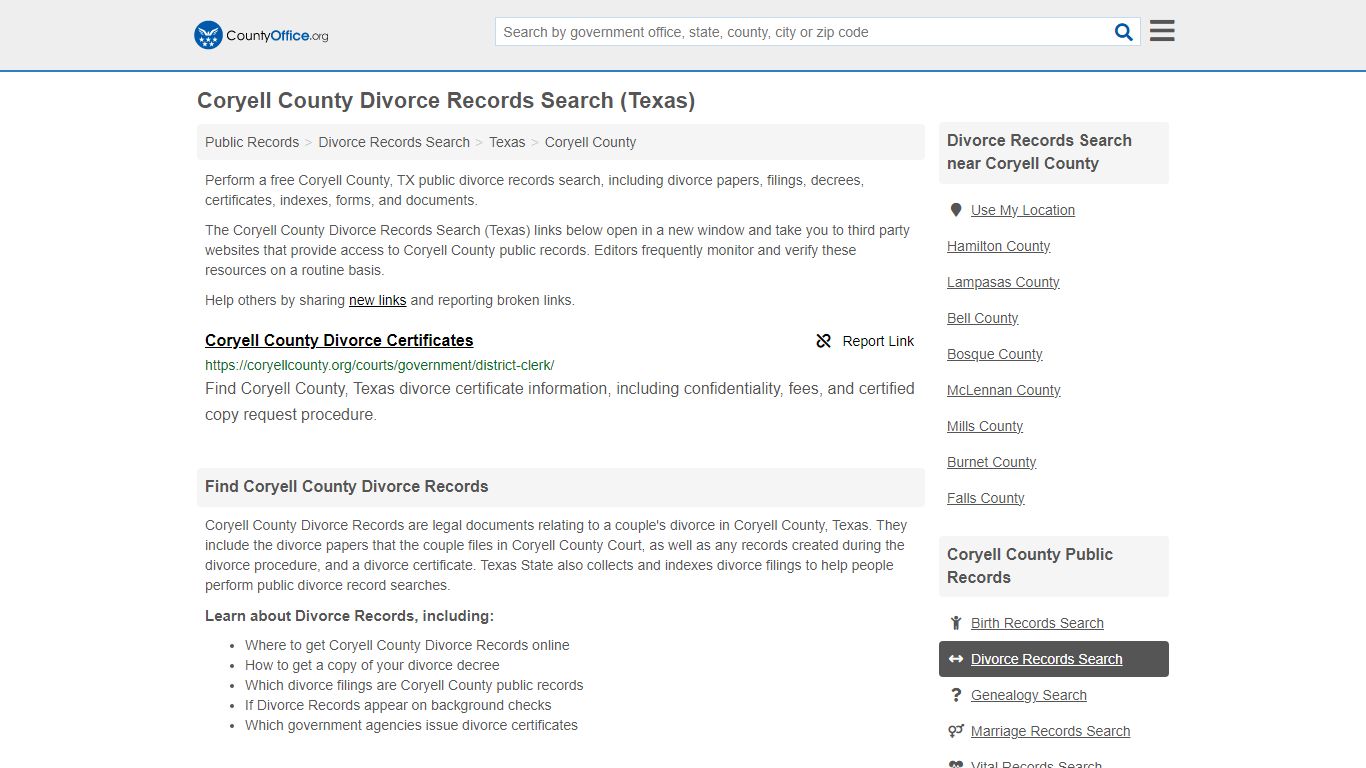
Task: Open the hamburger menu icon
Action: [1162, 31]
